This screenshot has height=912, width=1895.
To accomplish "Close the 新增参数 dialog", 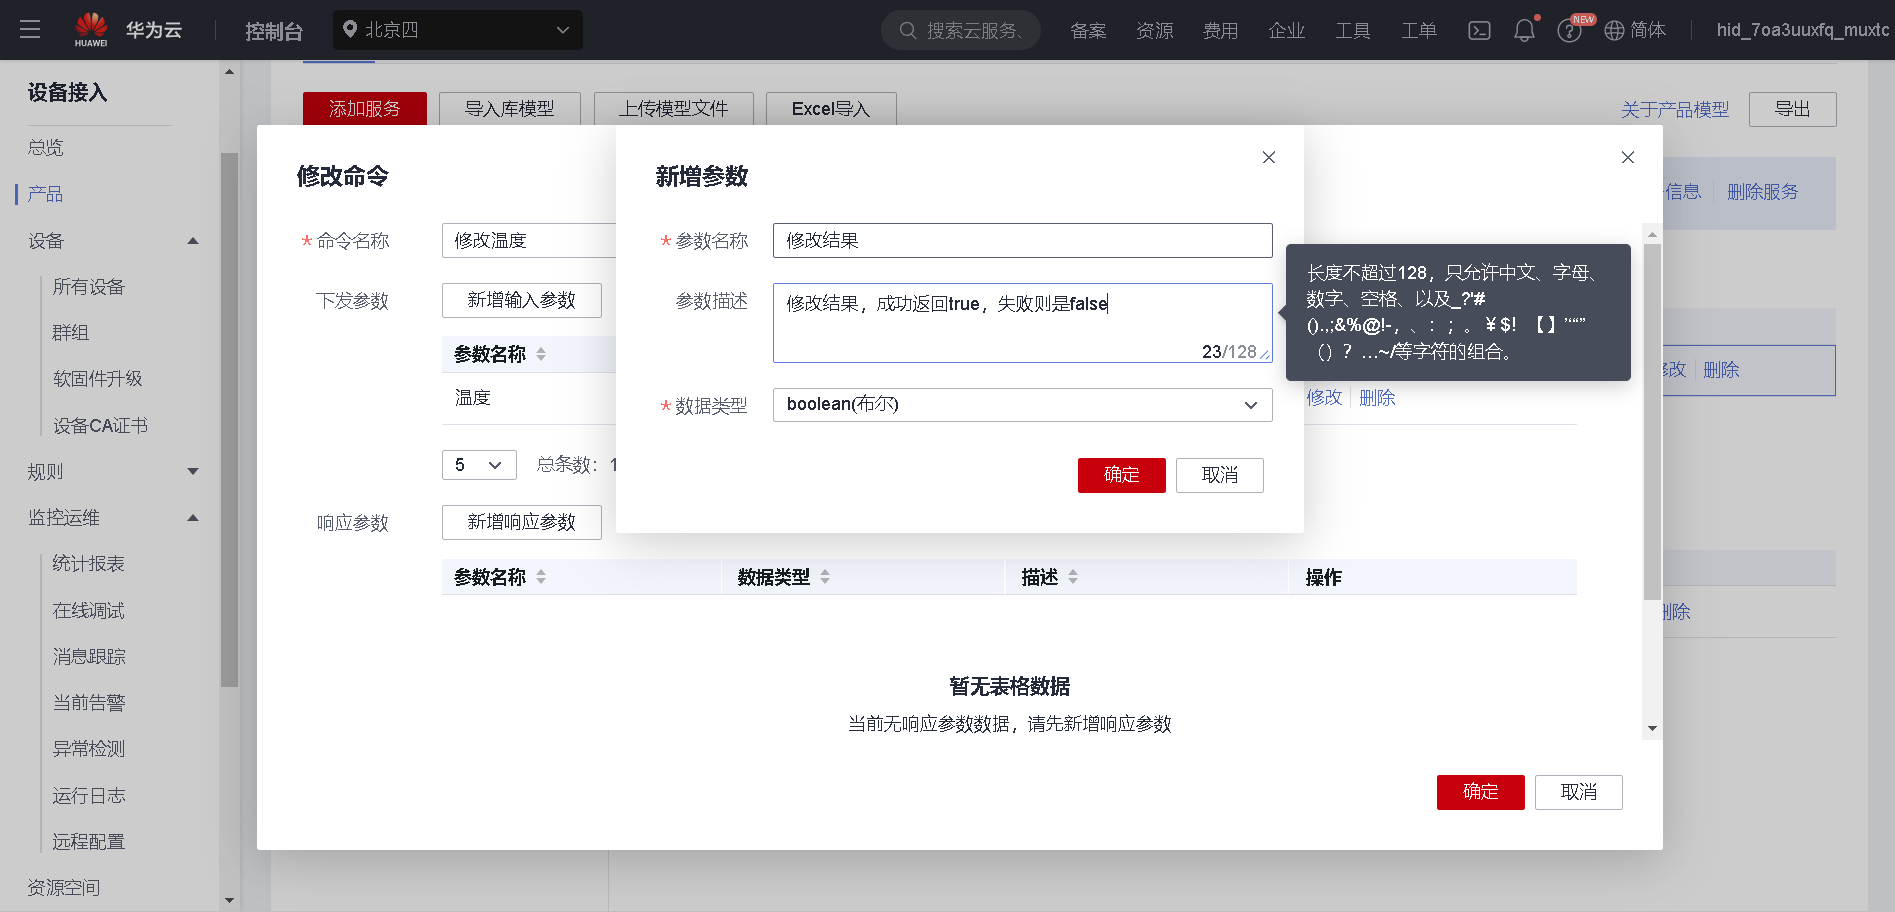I will tap(1269, 157).
